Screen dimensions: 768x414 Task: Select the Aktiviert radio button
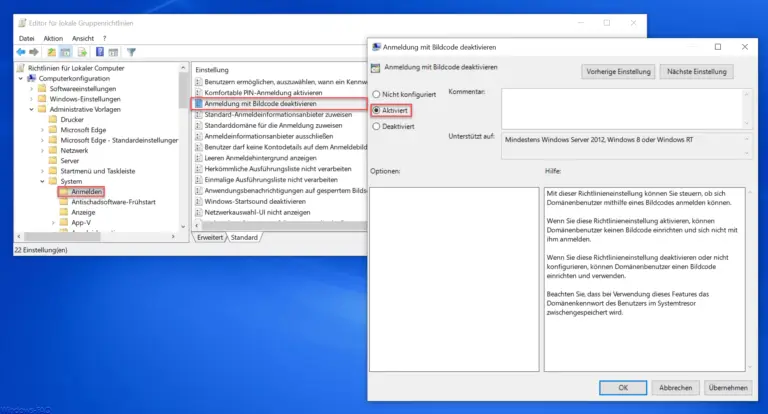tap(376, 110)
